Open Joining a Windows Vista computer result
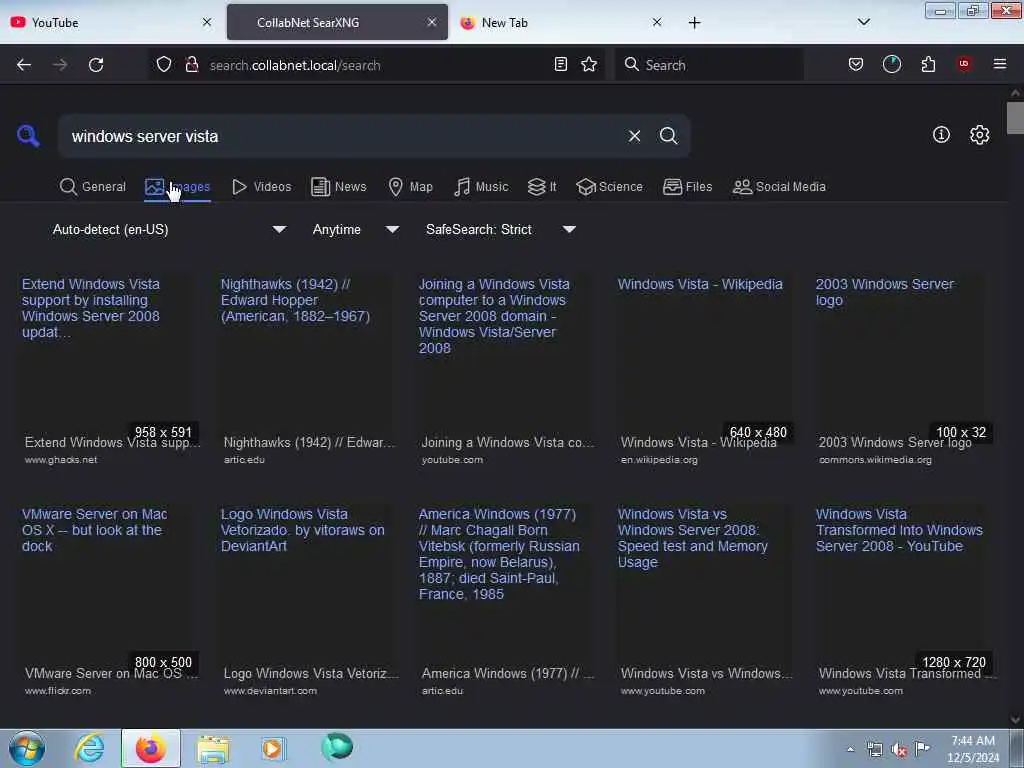Image resolution: width=1024 pixels, height=768 pixels. click(x=505, y=369)
